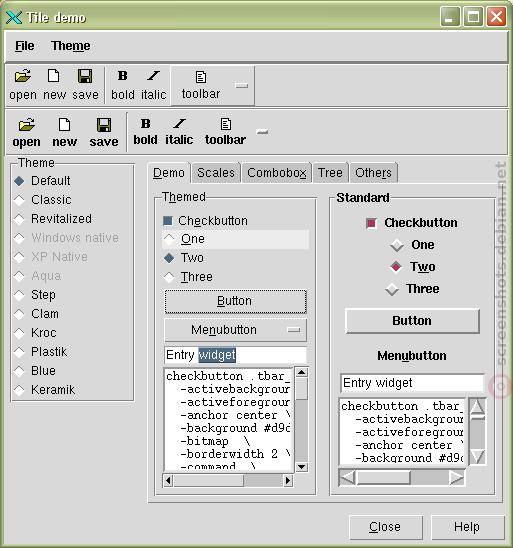The image size is (513, 548).
Task: Open the Theme menu in menu bar
Action: (71, 46)
